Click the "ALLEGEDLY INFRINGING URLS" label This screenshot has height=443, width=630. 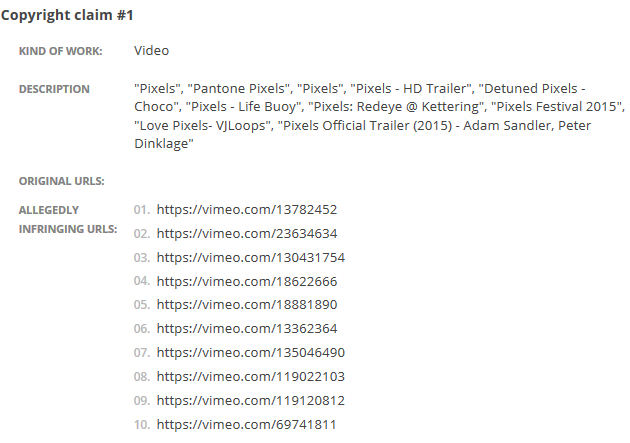(x=66, y=220)
